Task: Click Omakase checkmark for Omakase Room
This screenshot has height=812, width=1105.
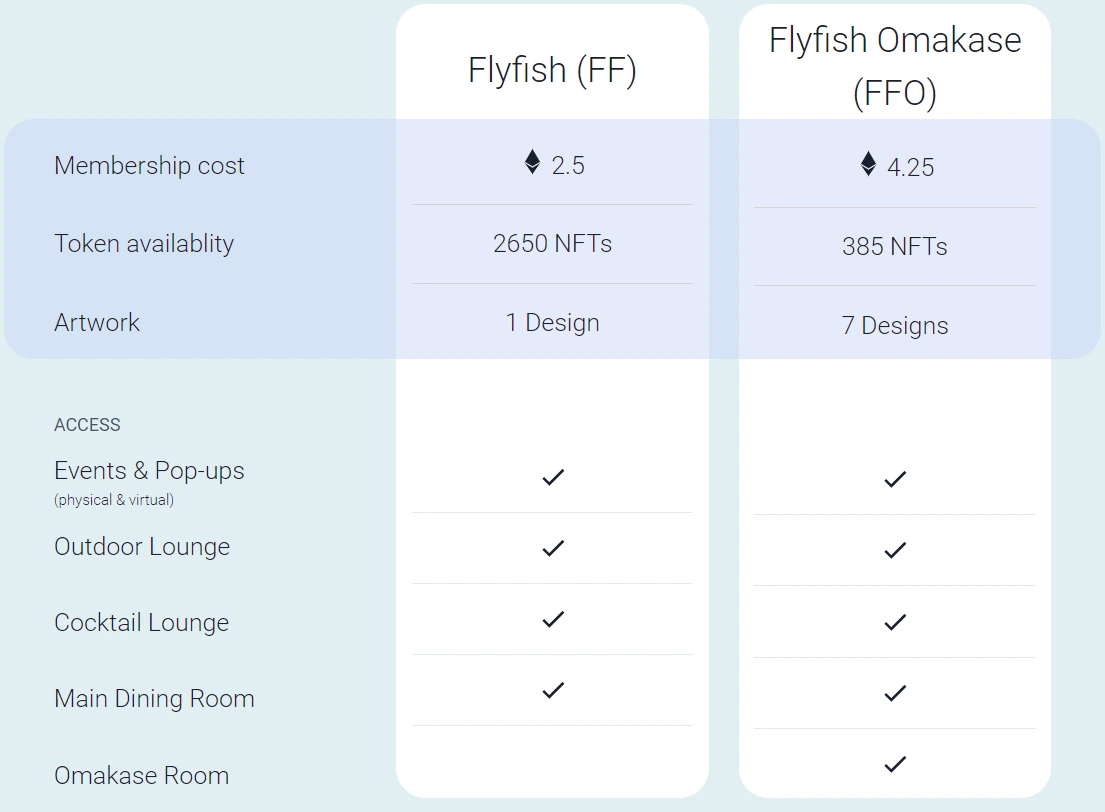Action: point(895,764)
